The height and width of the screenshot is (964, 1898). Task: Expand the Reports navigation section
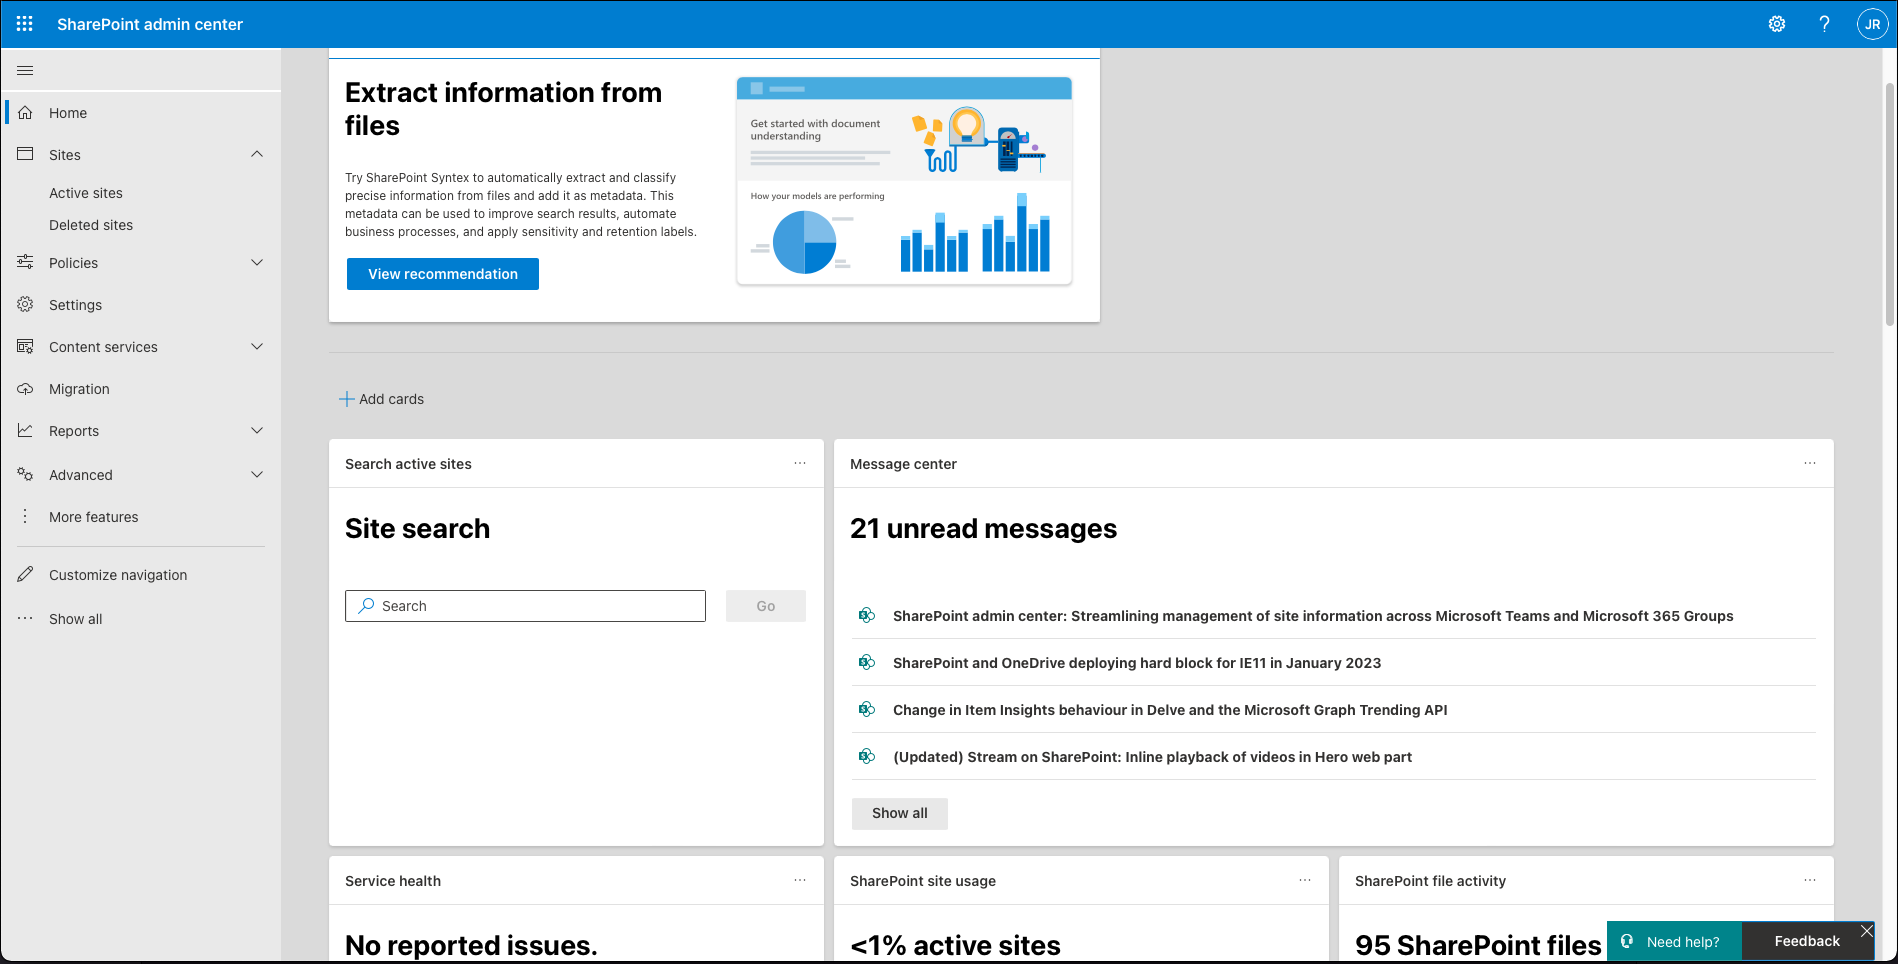[257, 430]
